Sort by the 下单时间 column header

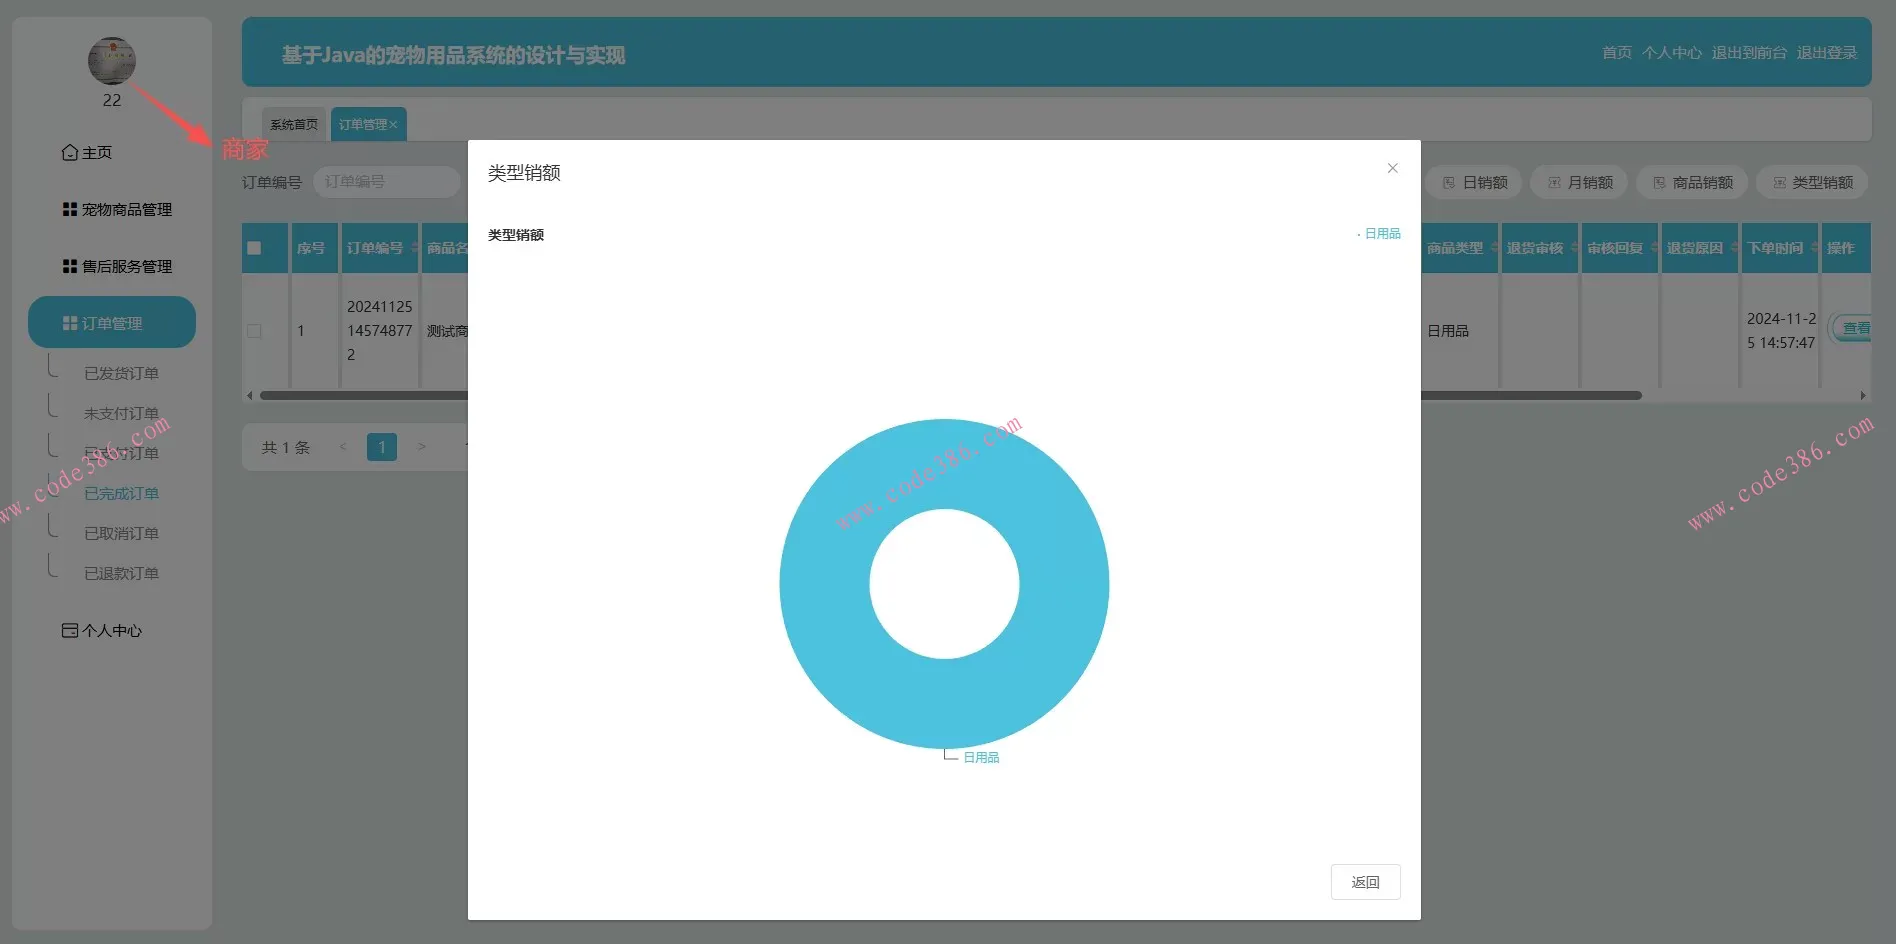[1780, 248]
